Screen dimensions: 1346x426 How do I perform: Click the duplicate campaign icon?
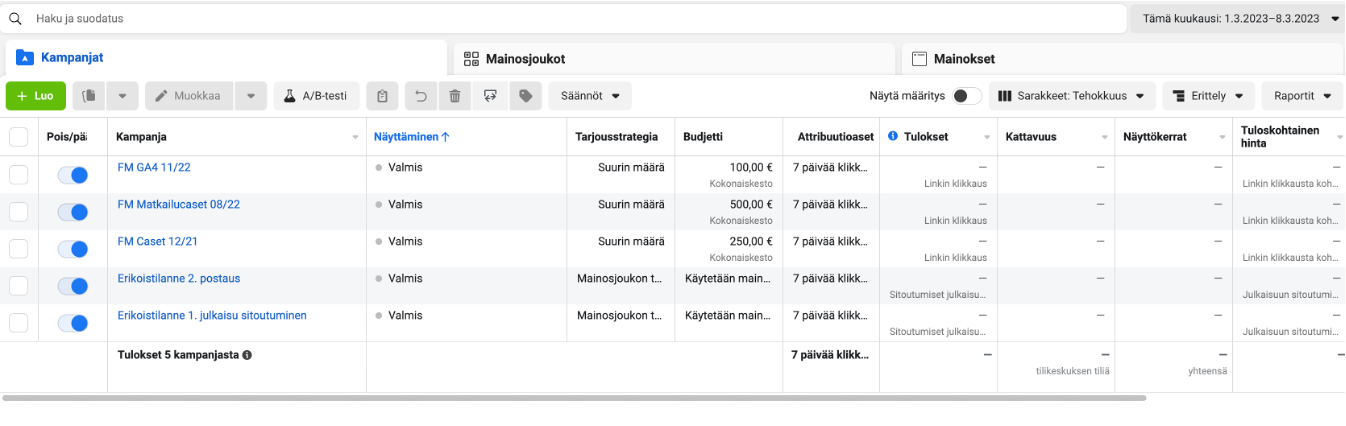point(89,96)
